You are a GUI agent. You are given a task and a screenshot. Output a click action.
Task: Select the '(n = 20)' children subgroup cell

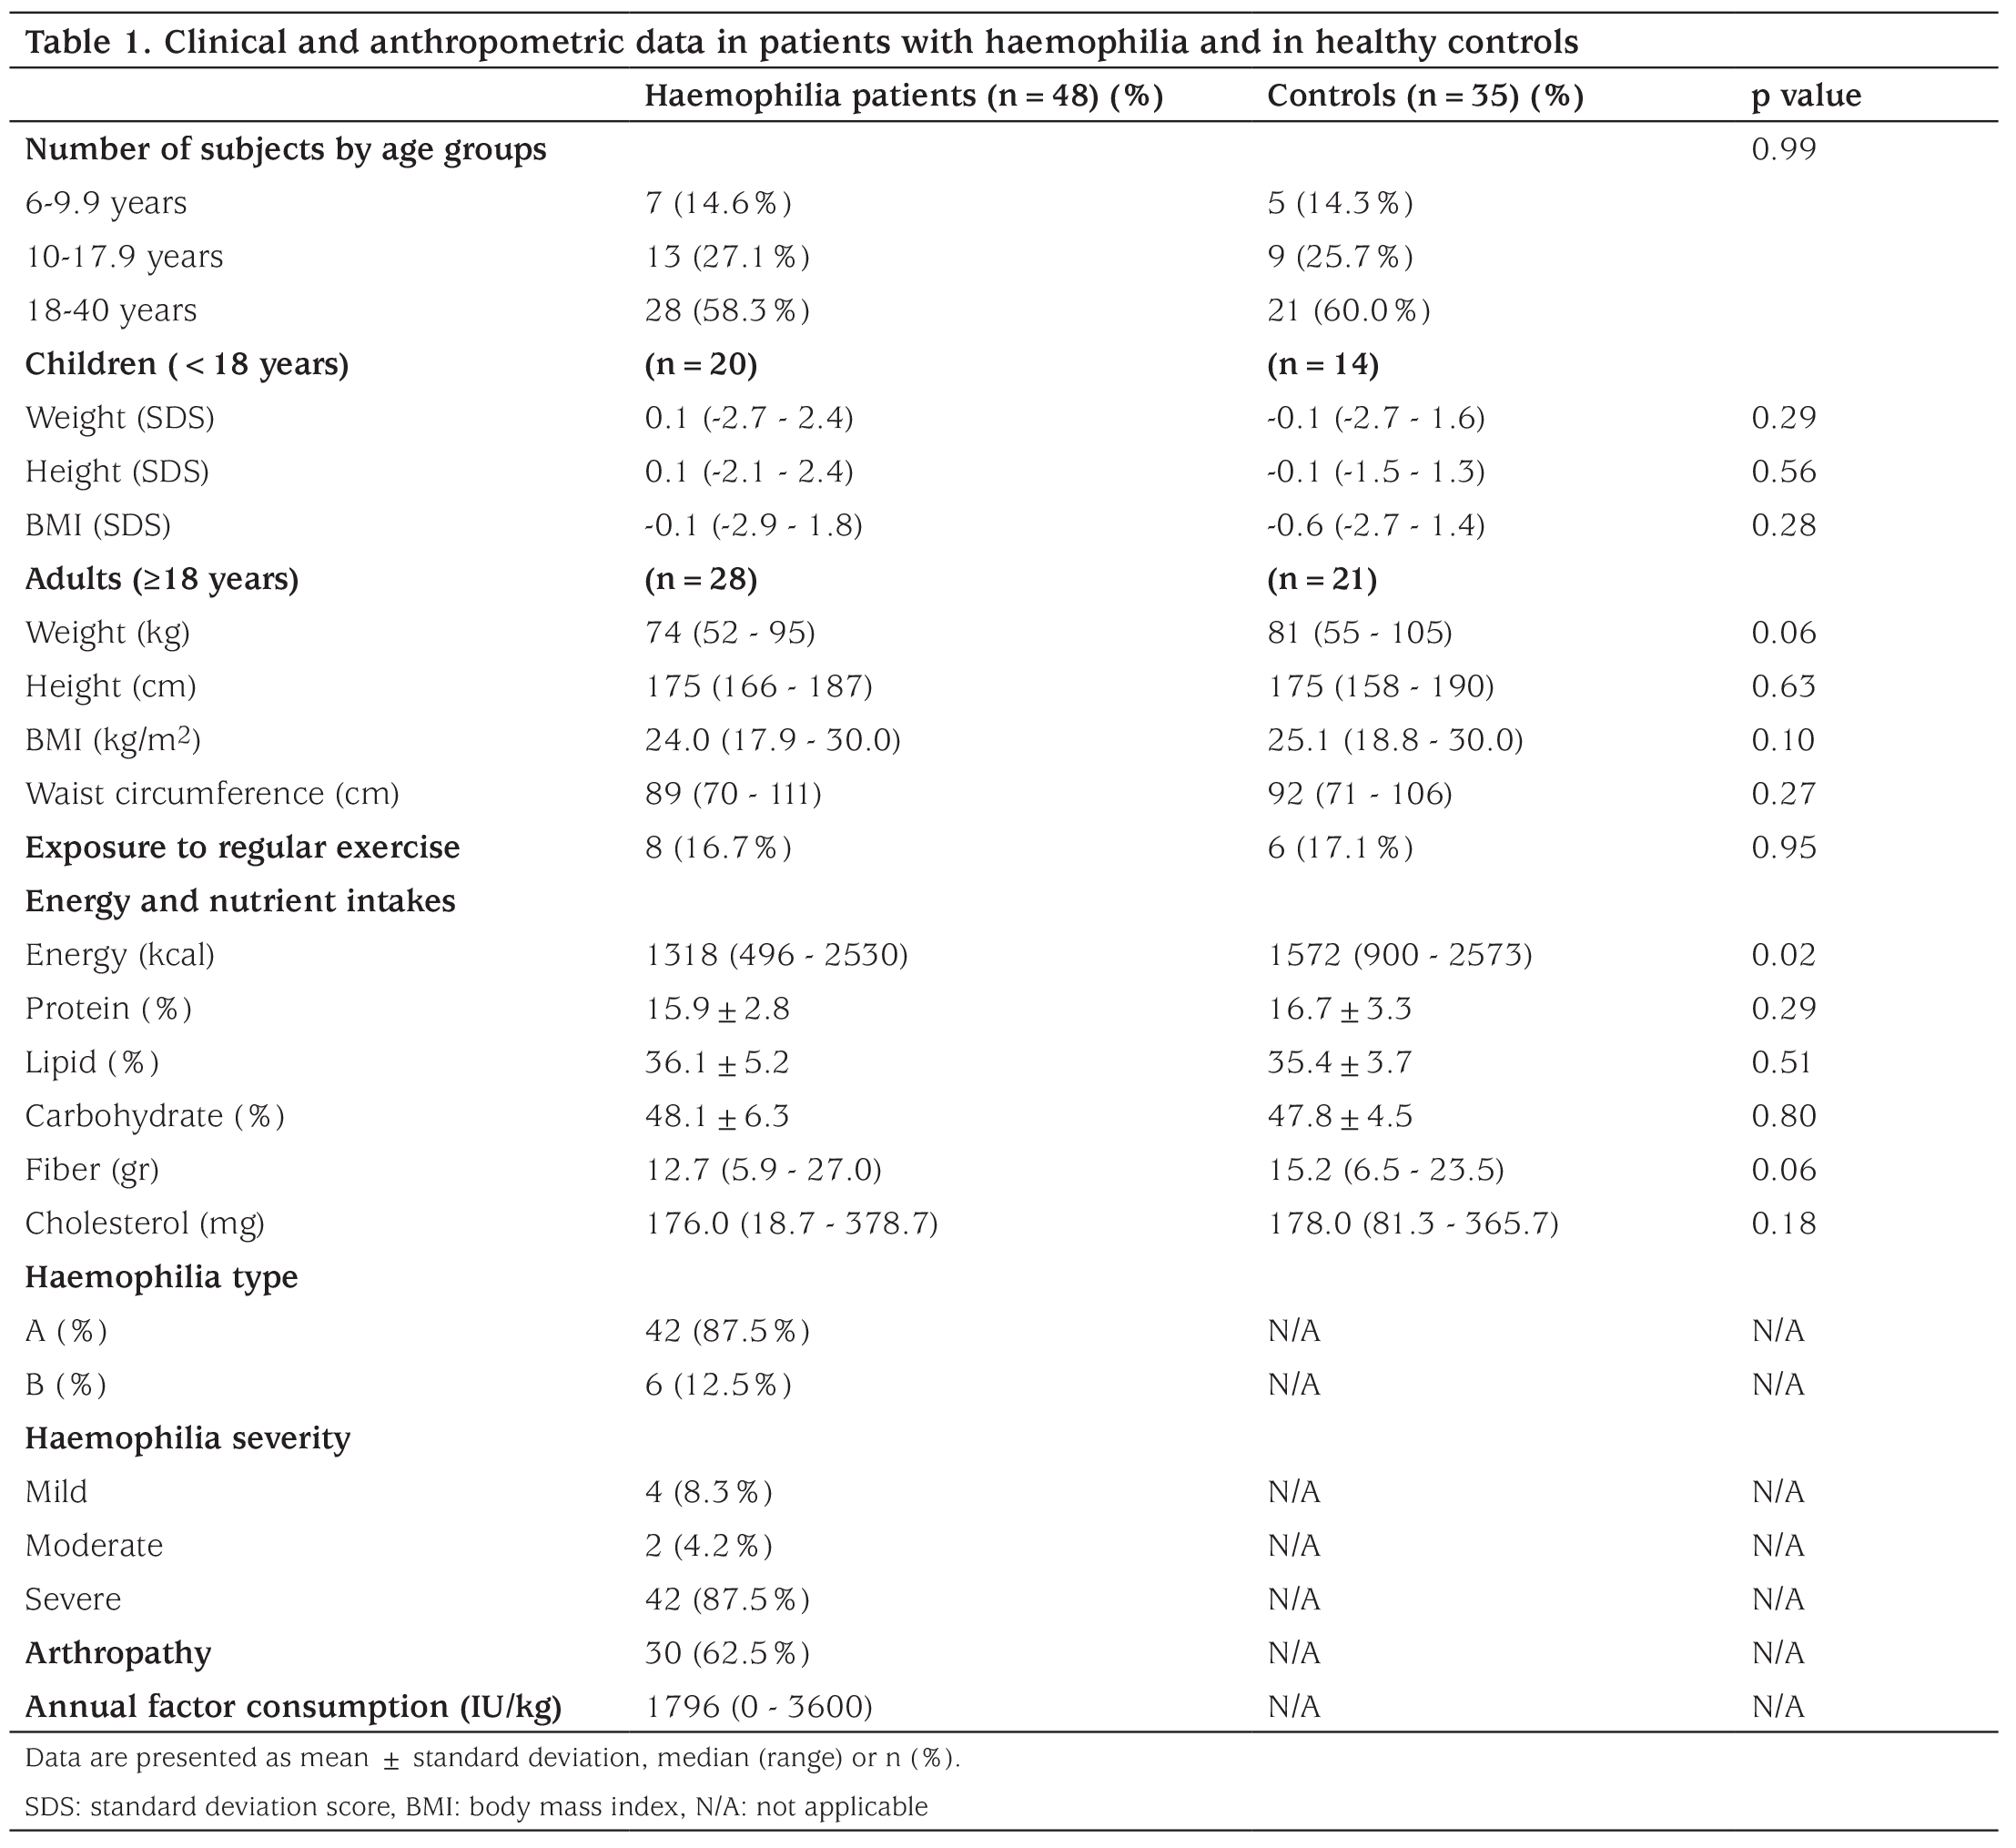click(x=701, y=365)
